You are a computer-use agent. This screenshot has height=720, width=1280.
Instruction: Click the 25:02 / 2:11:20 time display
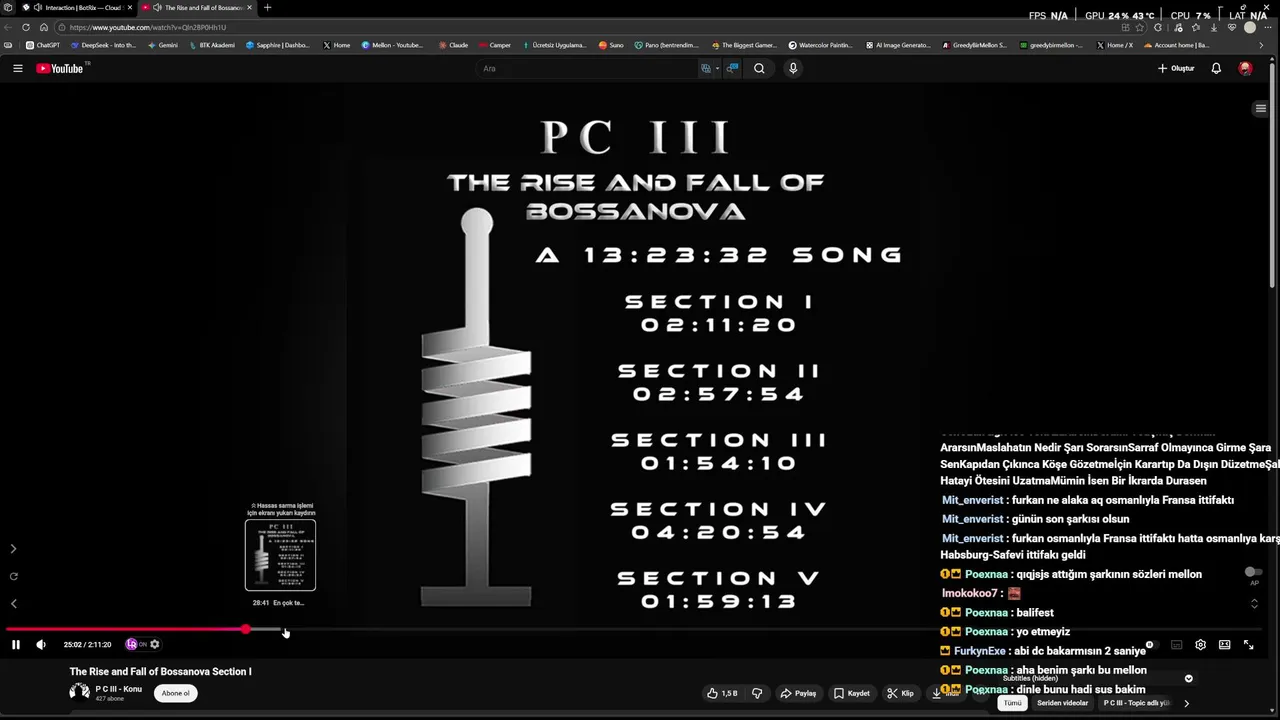pyautogui.click(x=87, y=645)
